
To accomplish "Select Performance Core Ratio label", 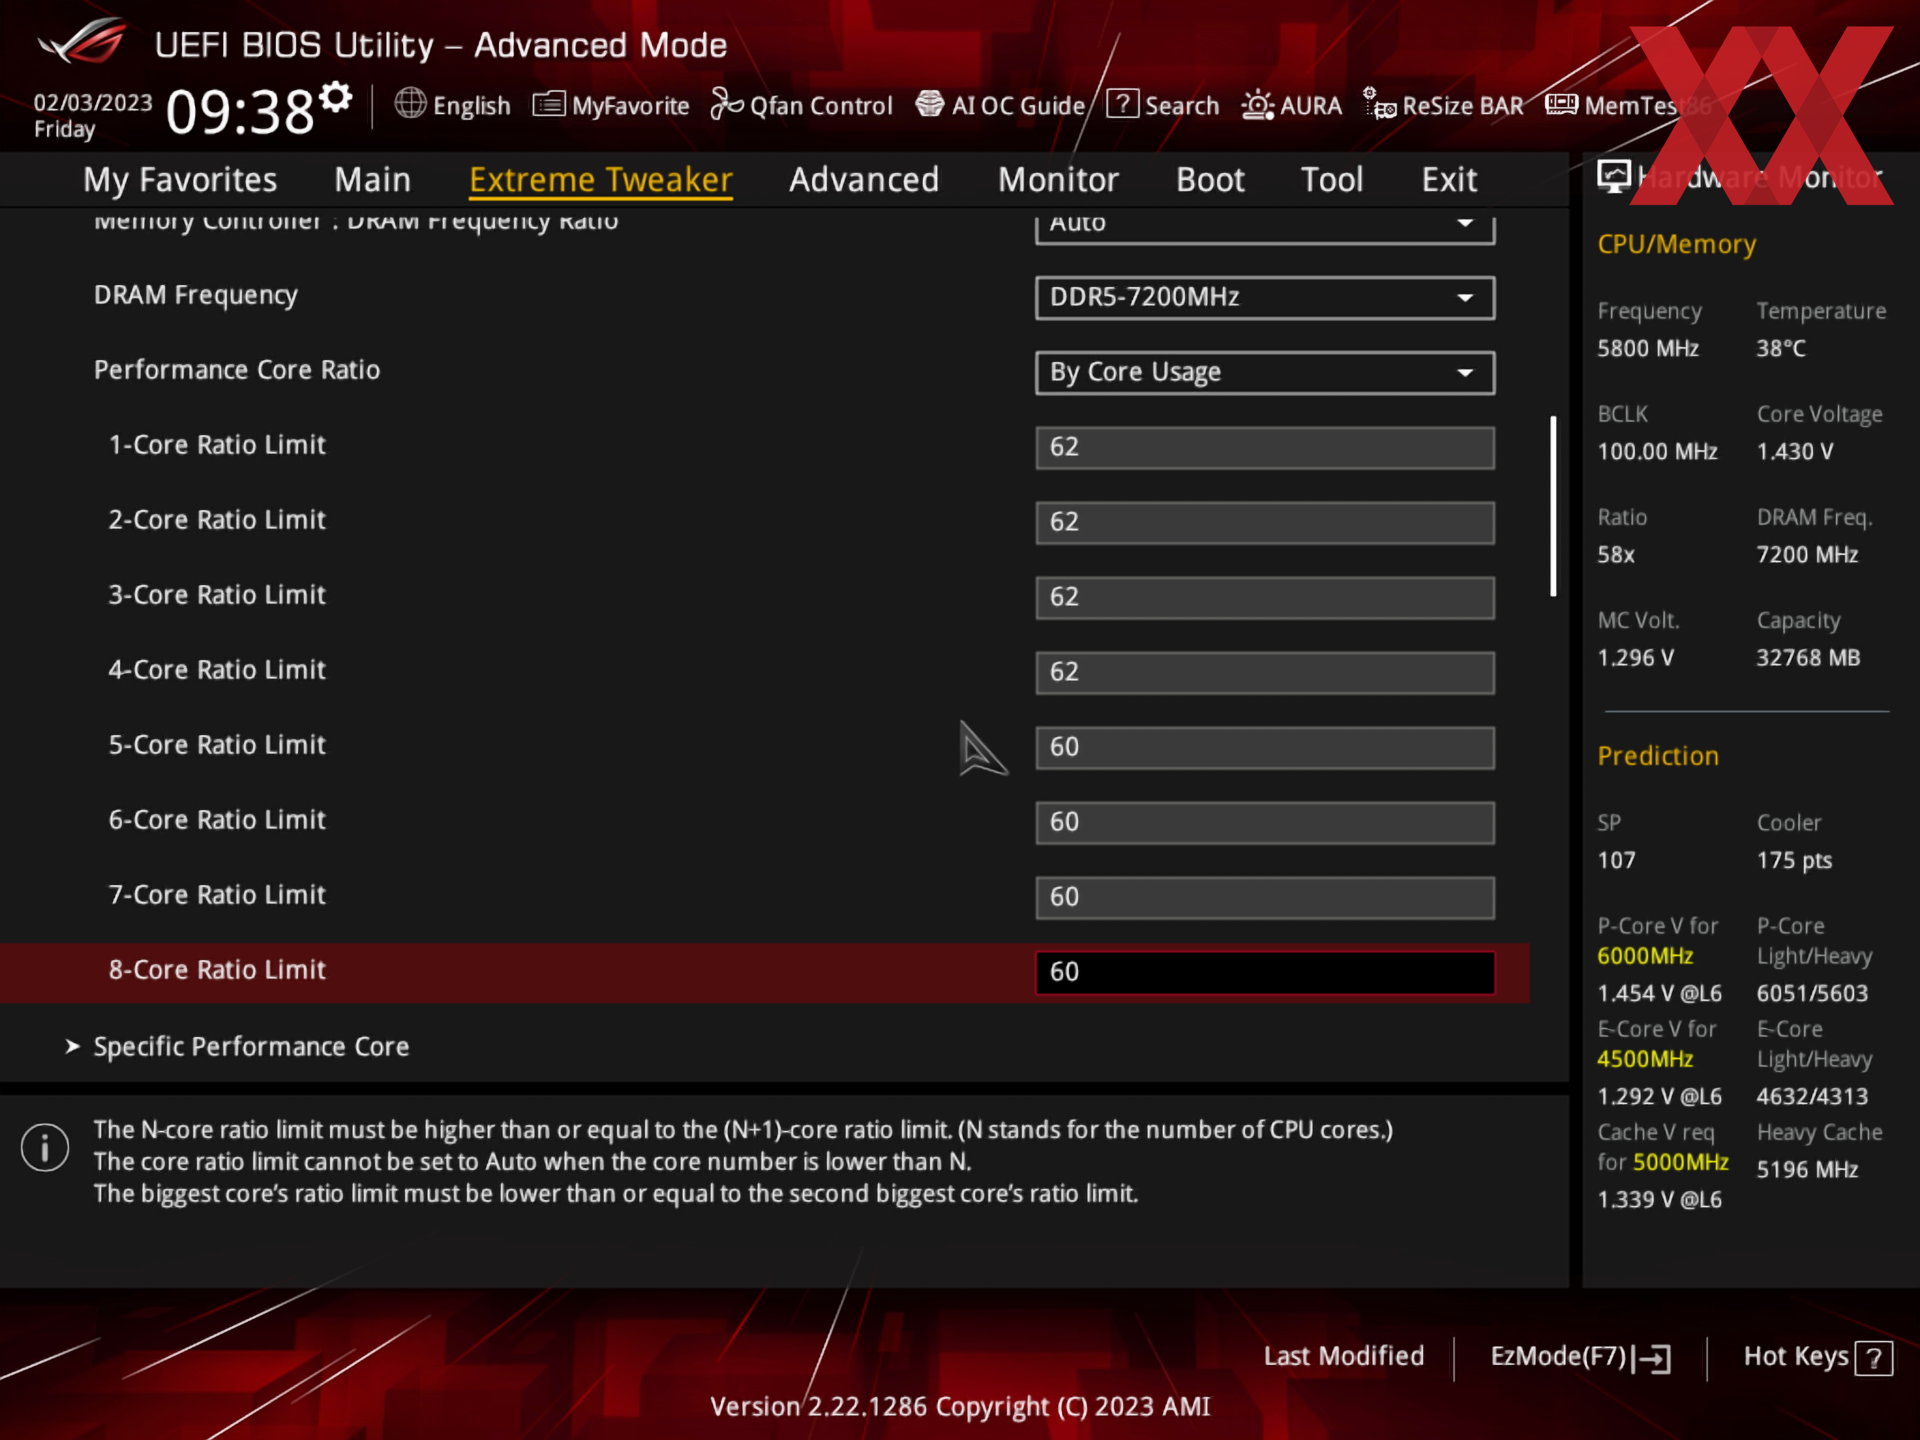I will coord(237,370).
